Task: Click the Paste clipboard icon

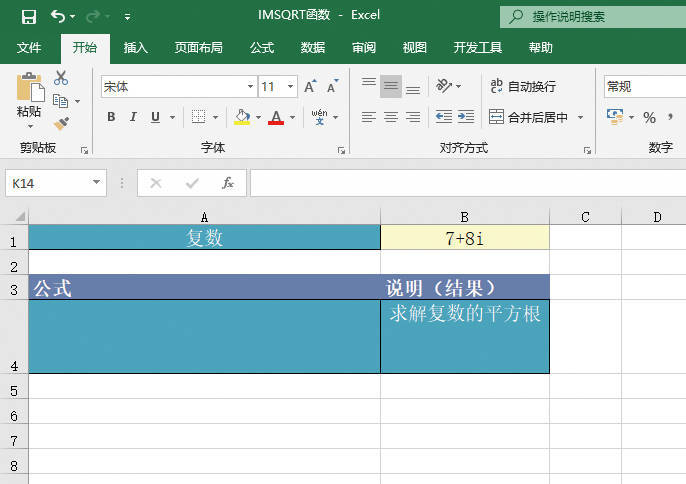Action: point(29,92)
